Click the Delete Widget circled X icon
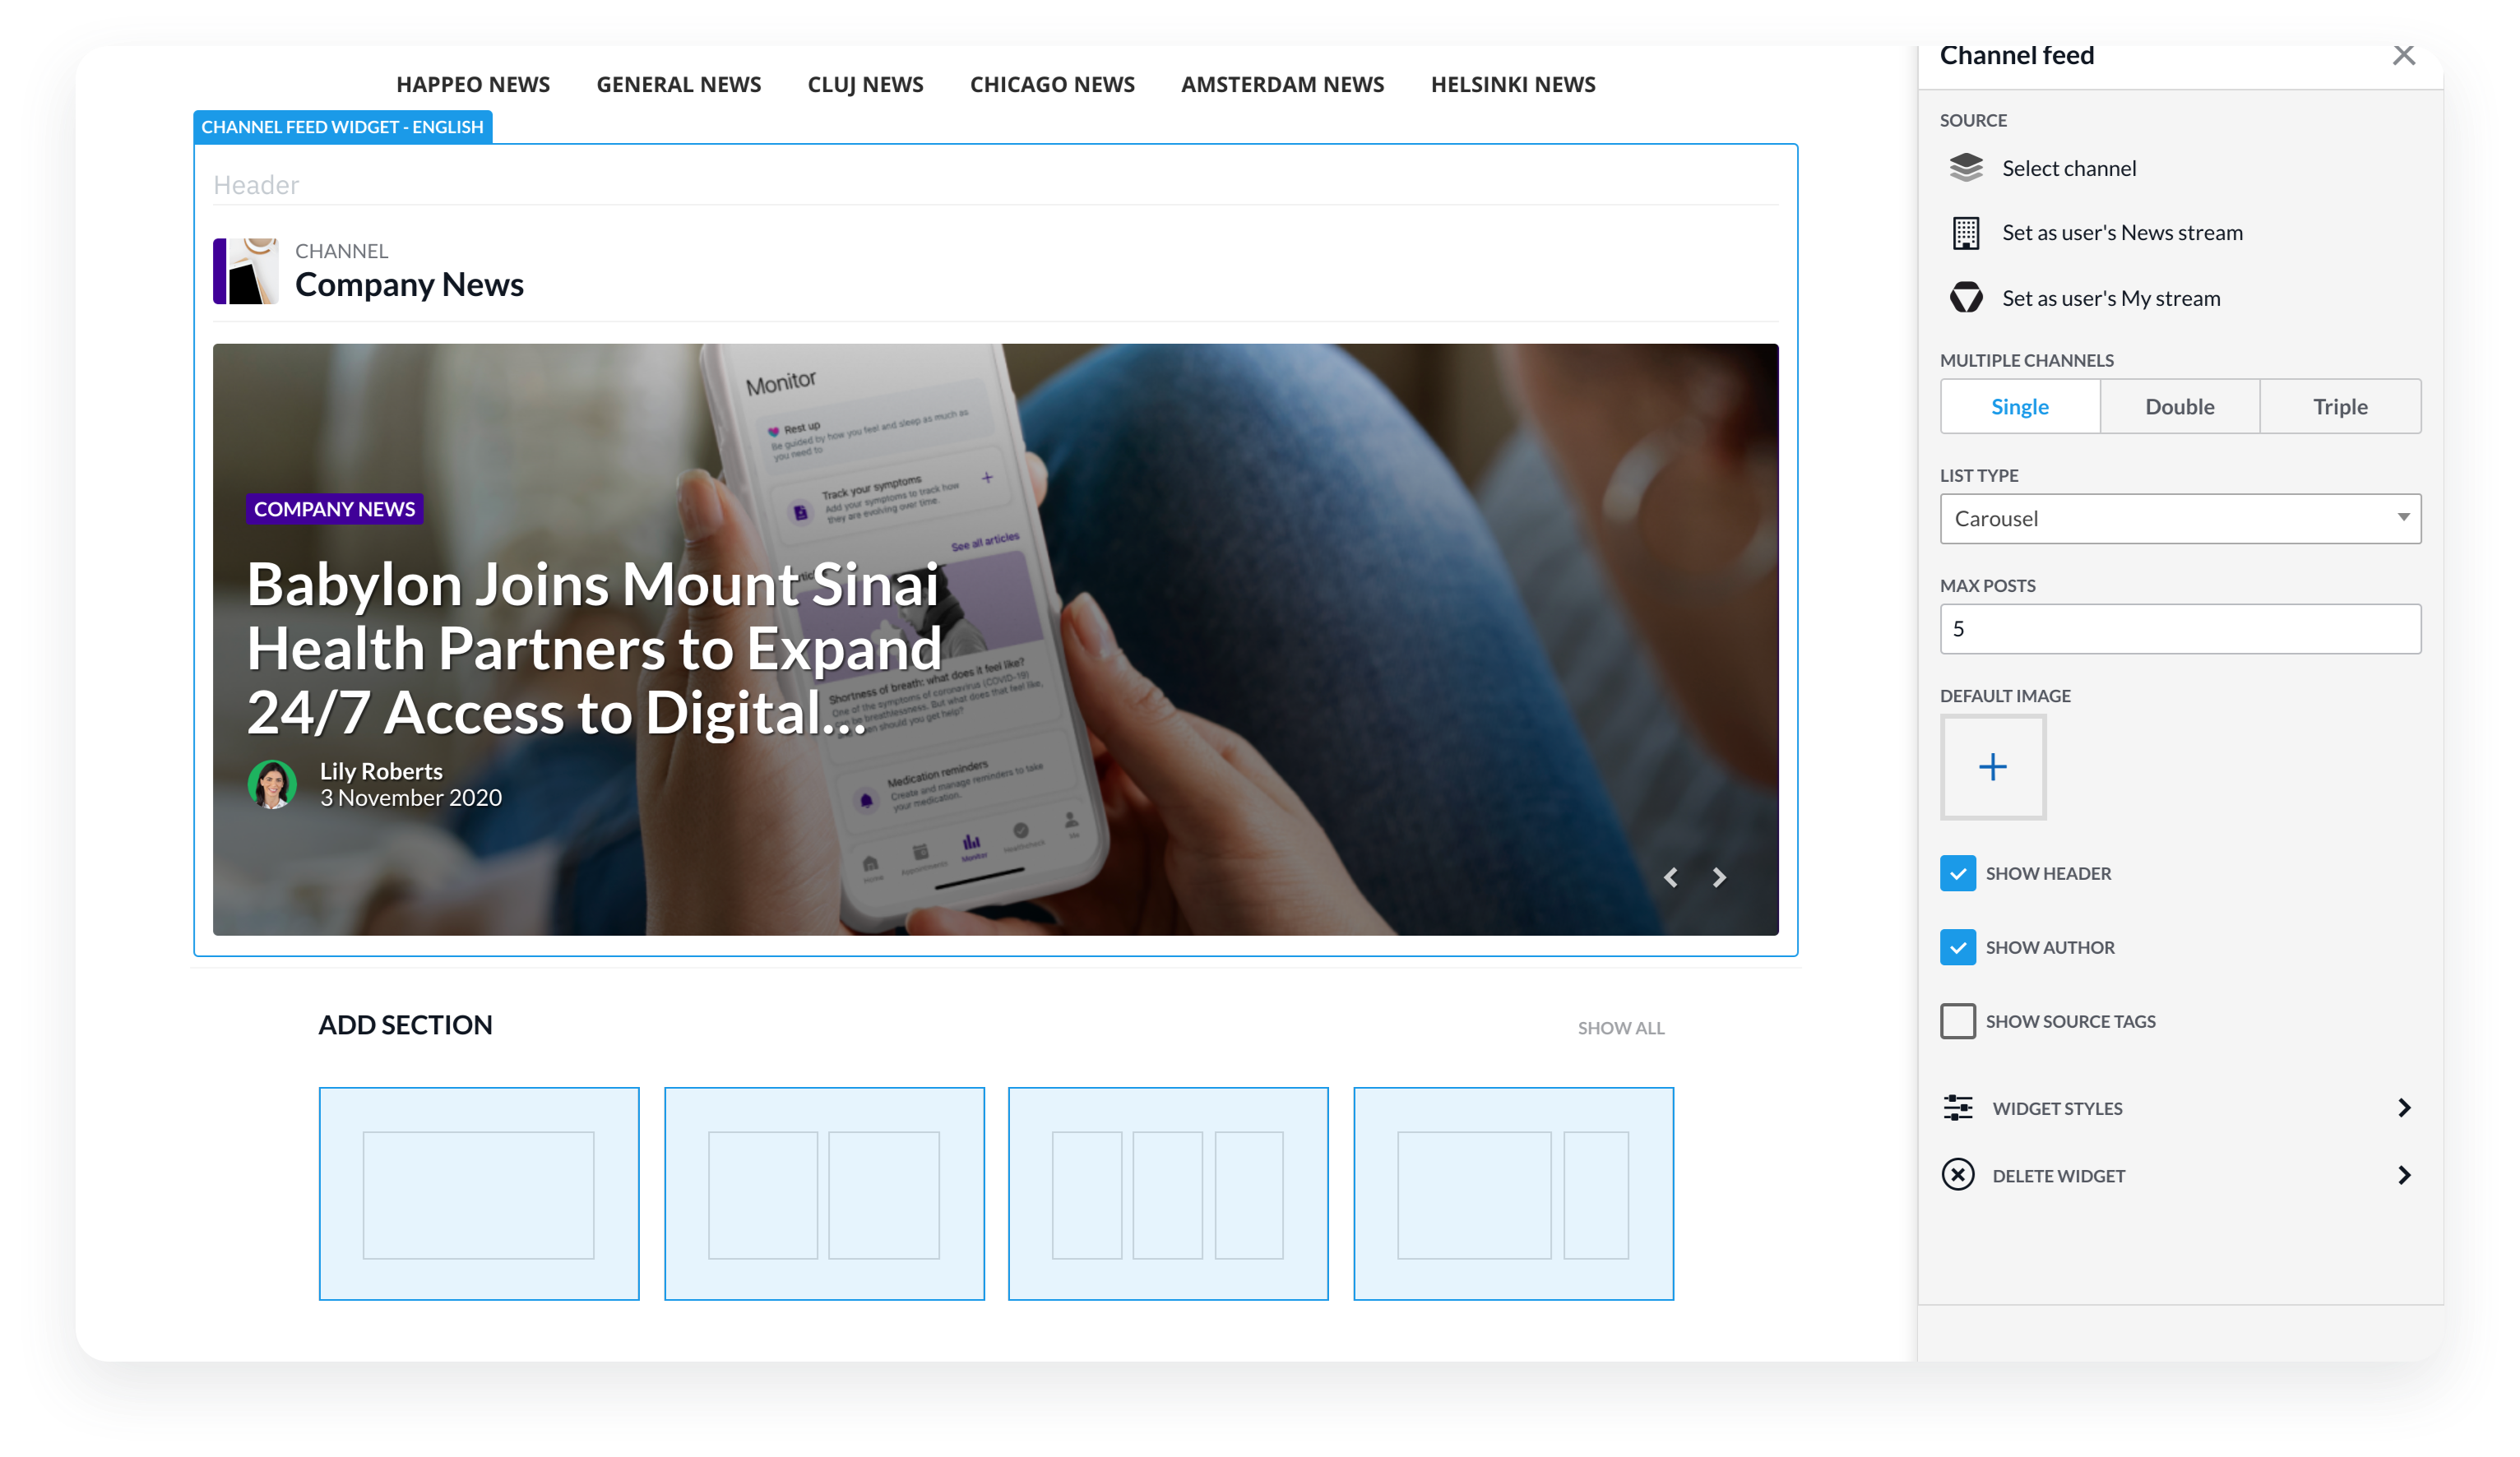The width and height of the screenshot is (2520, 1457). 1957,1174
